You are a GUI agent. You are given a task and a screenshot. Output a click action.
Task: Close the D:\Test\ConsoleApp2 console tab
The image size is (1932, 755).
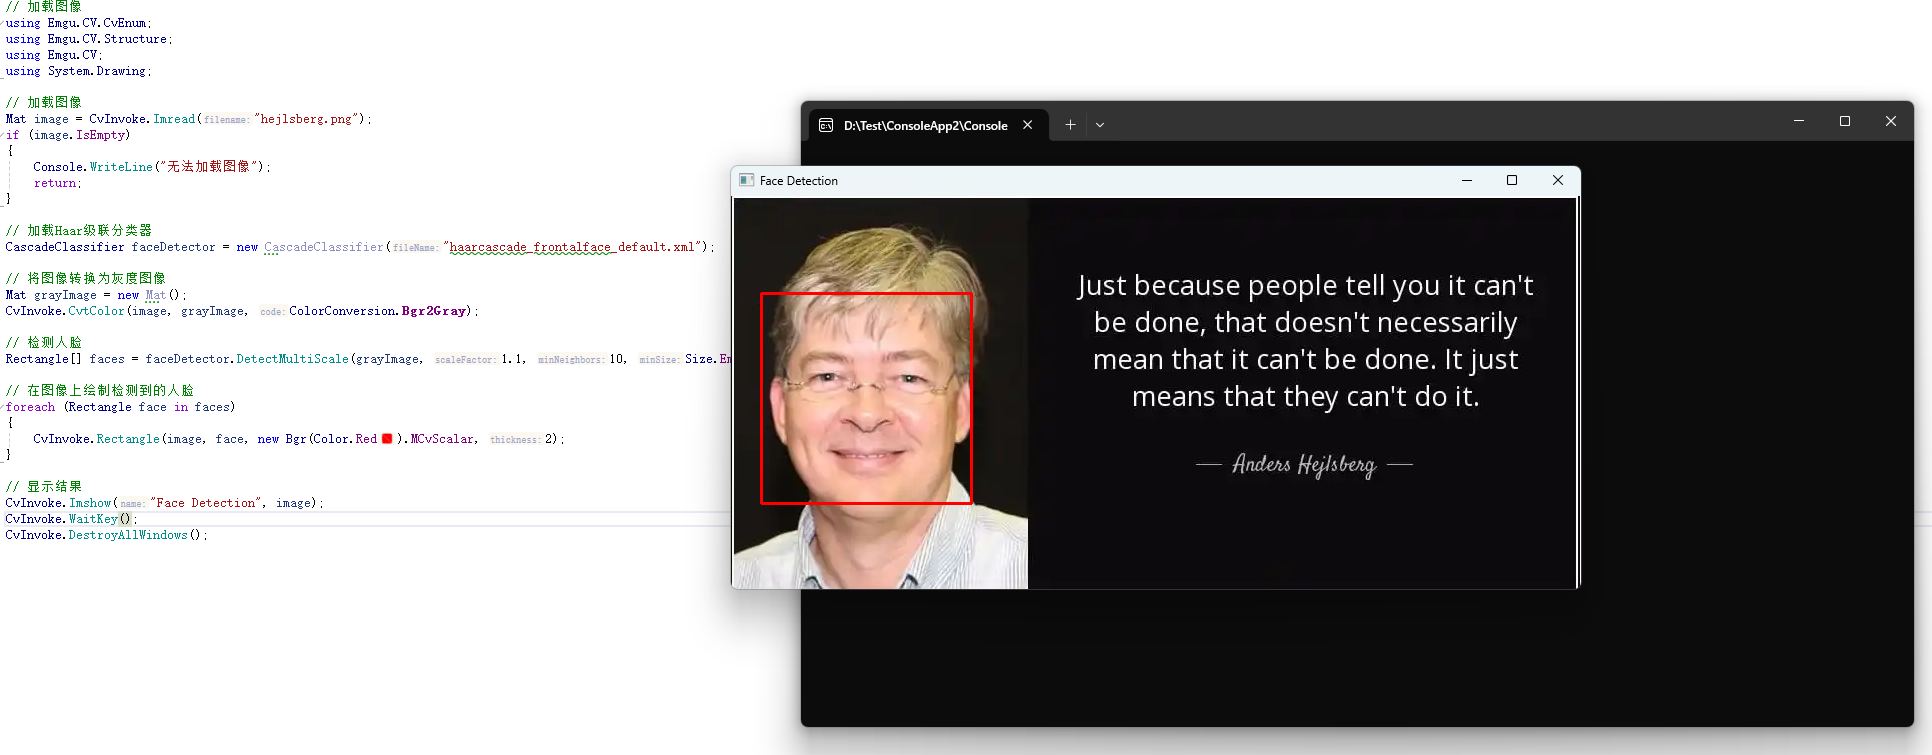pos(1027,125)
